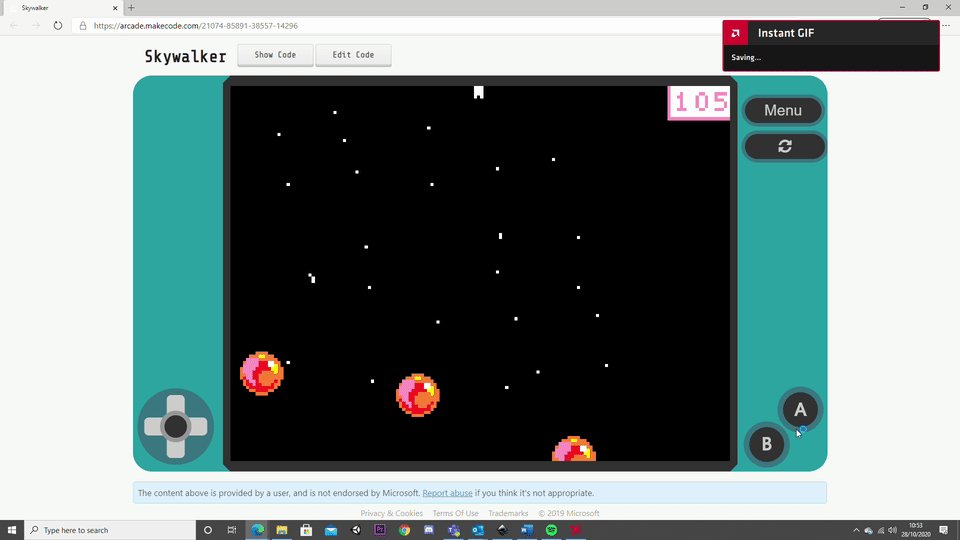Click the volume speaker tray icon
960x540 pixels.
893,530
